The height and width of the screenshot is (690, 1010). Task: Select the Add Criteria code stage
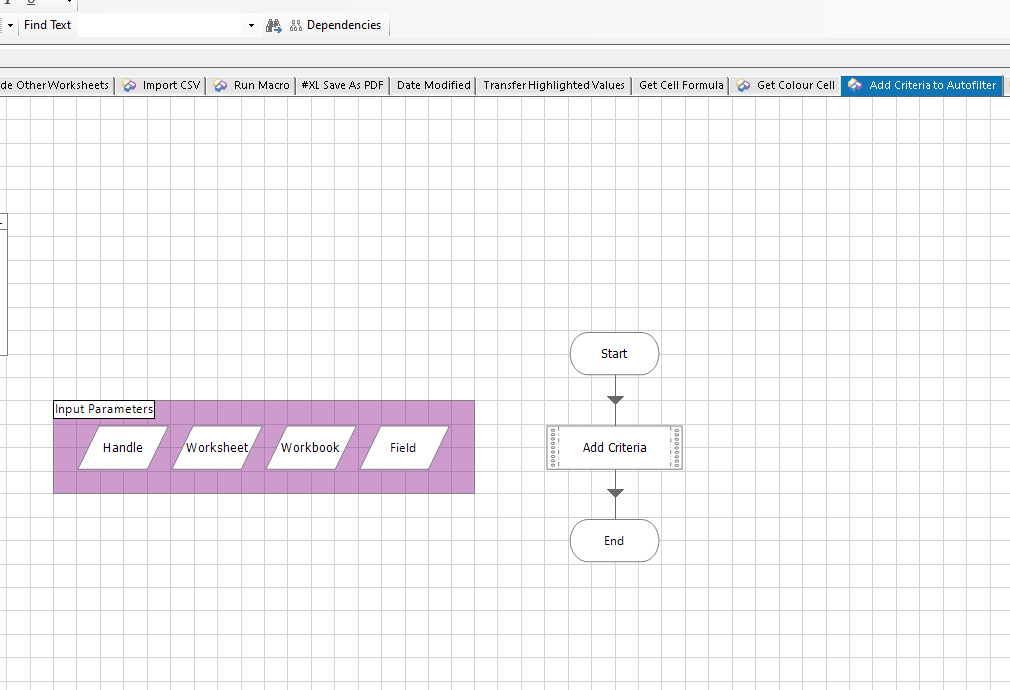click(x=615, y=448)
